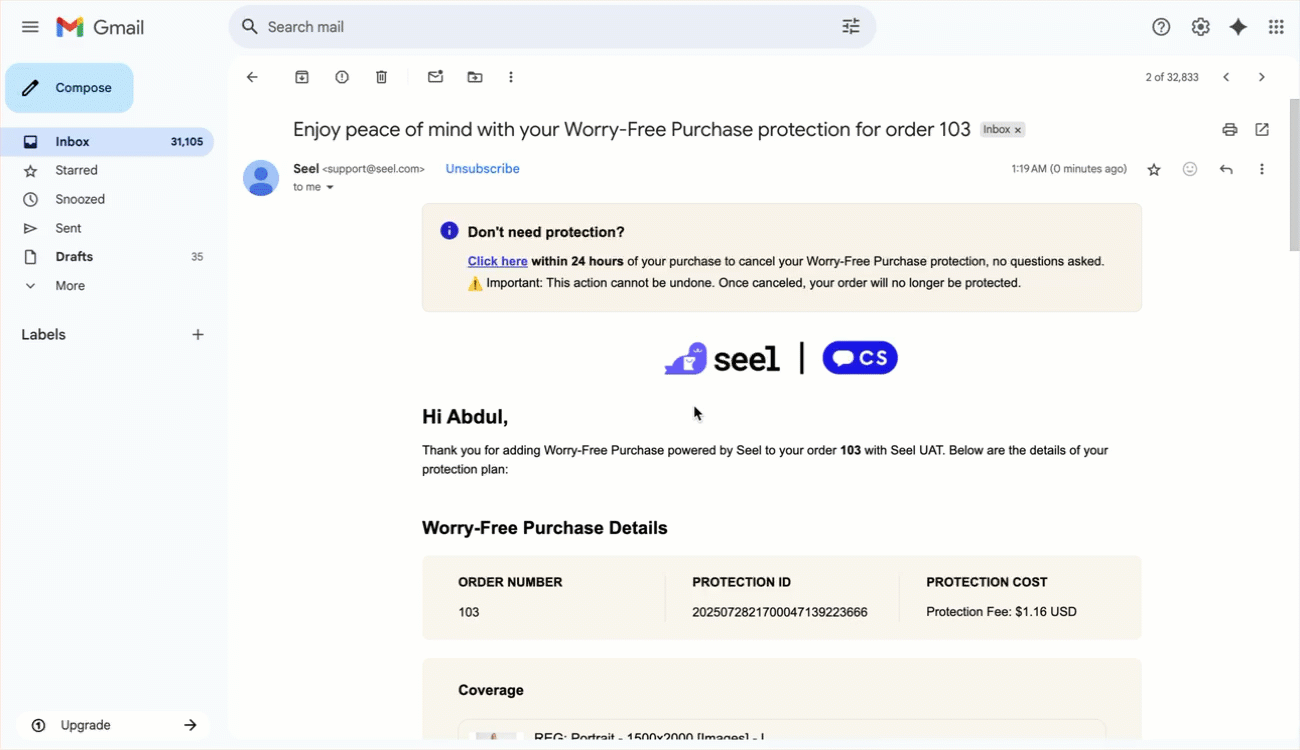Go to the Drafts folder
1300x750 pixels.
(x=74, y=257)
